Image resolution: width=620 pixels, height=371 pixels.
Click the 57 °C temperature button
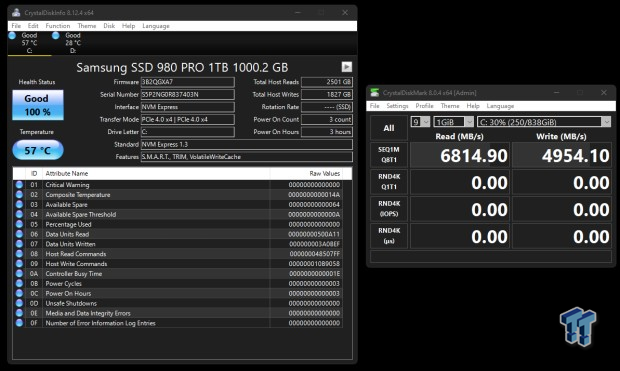38,150
